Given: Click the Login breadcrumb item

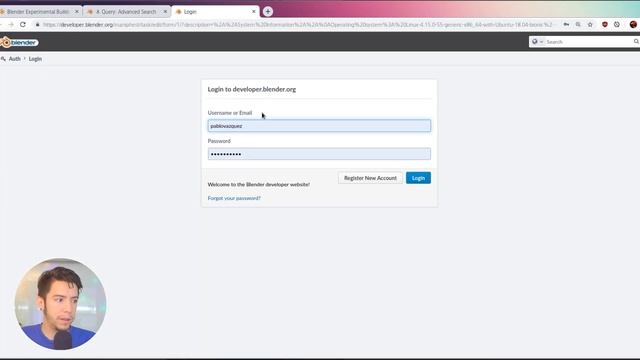Looking at the screenshot, I should (x=35, y=59).
